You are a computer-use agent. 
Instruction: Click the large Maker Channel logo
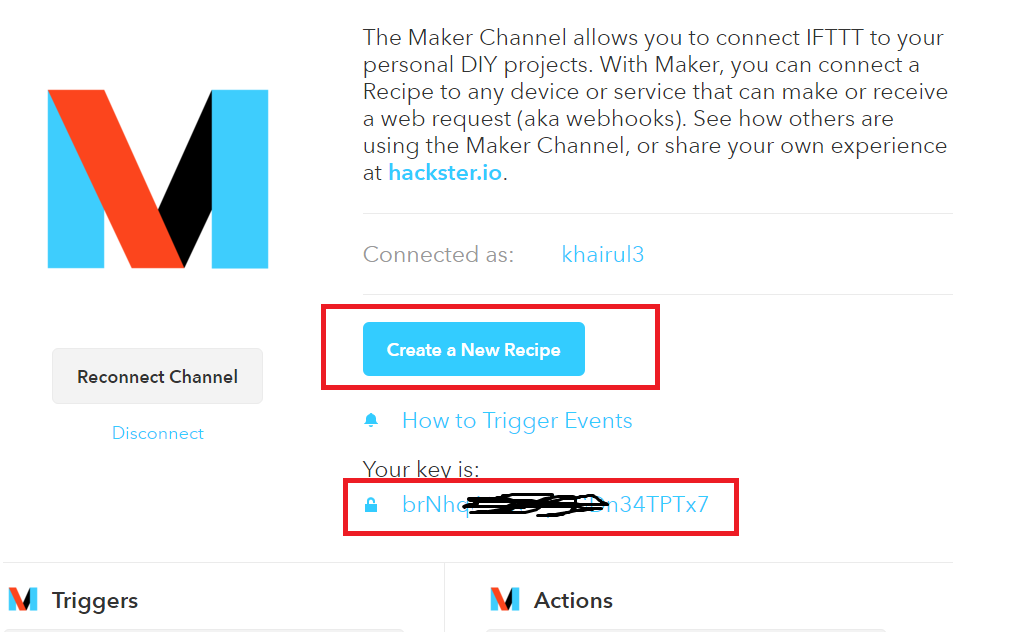coord(158,179)
